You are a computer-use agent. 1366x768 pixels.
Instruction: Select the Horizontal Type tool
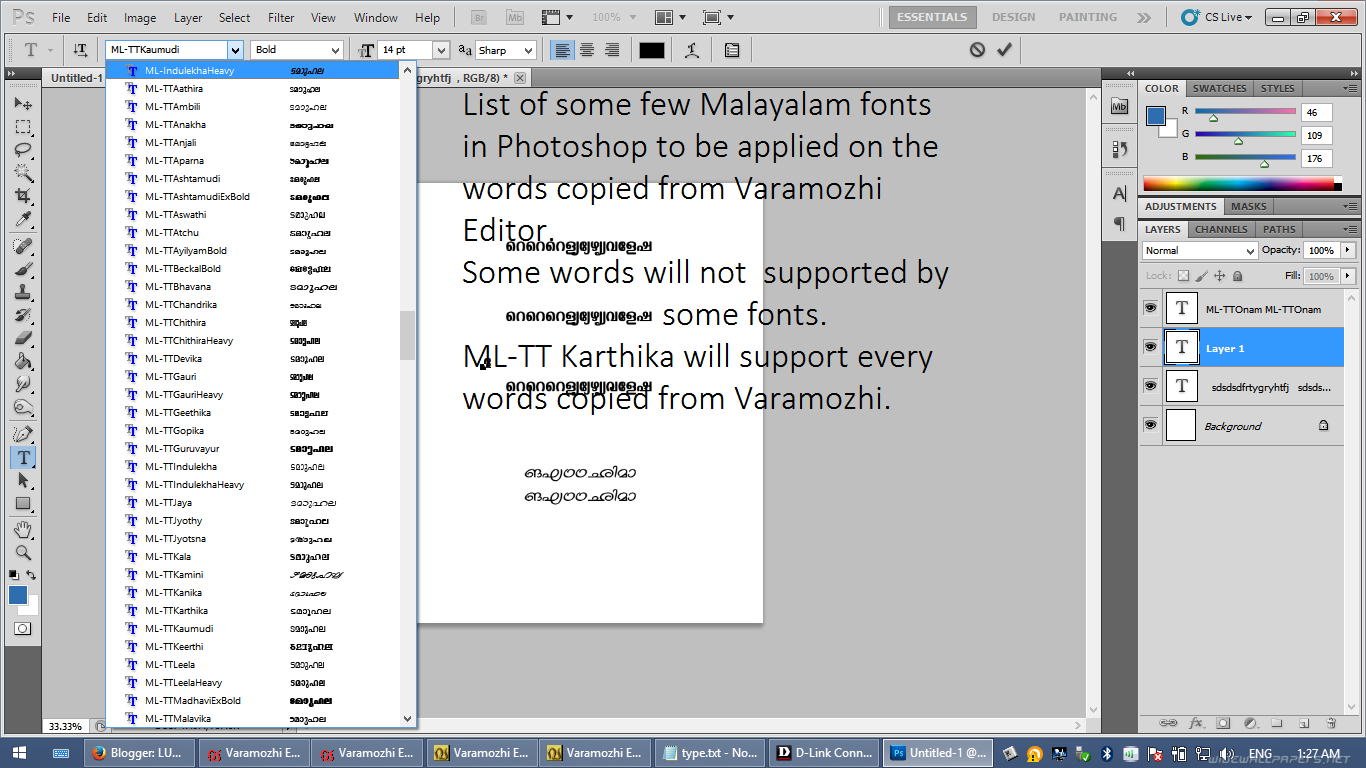coord(23,457)
